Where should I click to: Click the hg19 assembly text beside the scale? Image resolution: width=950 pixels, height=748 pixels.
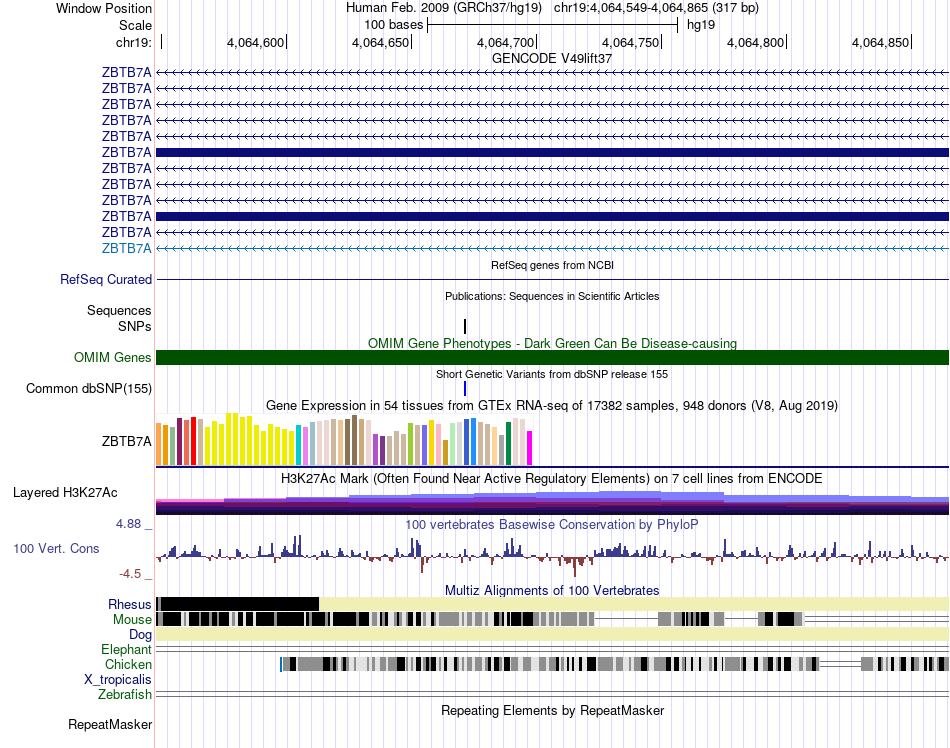pos(701,25)
